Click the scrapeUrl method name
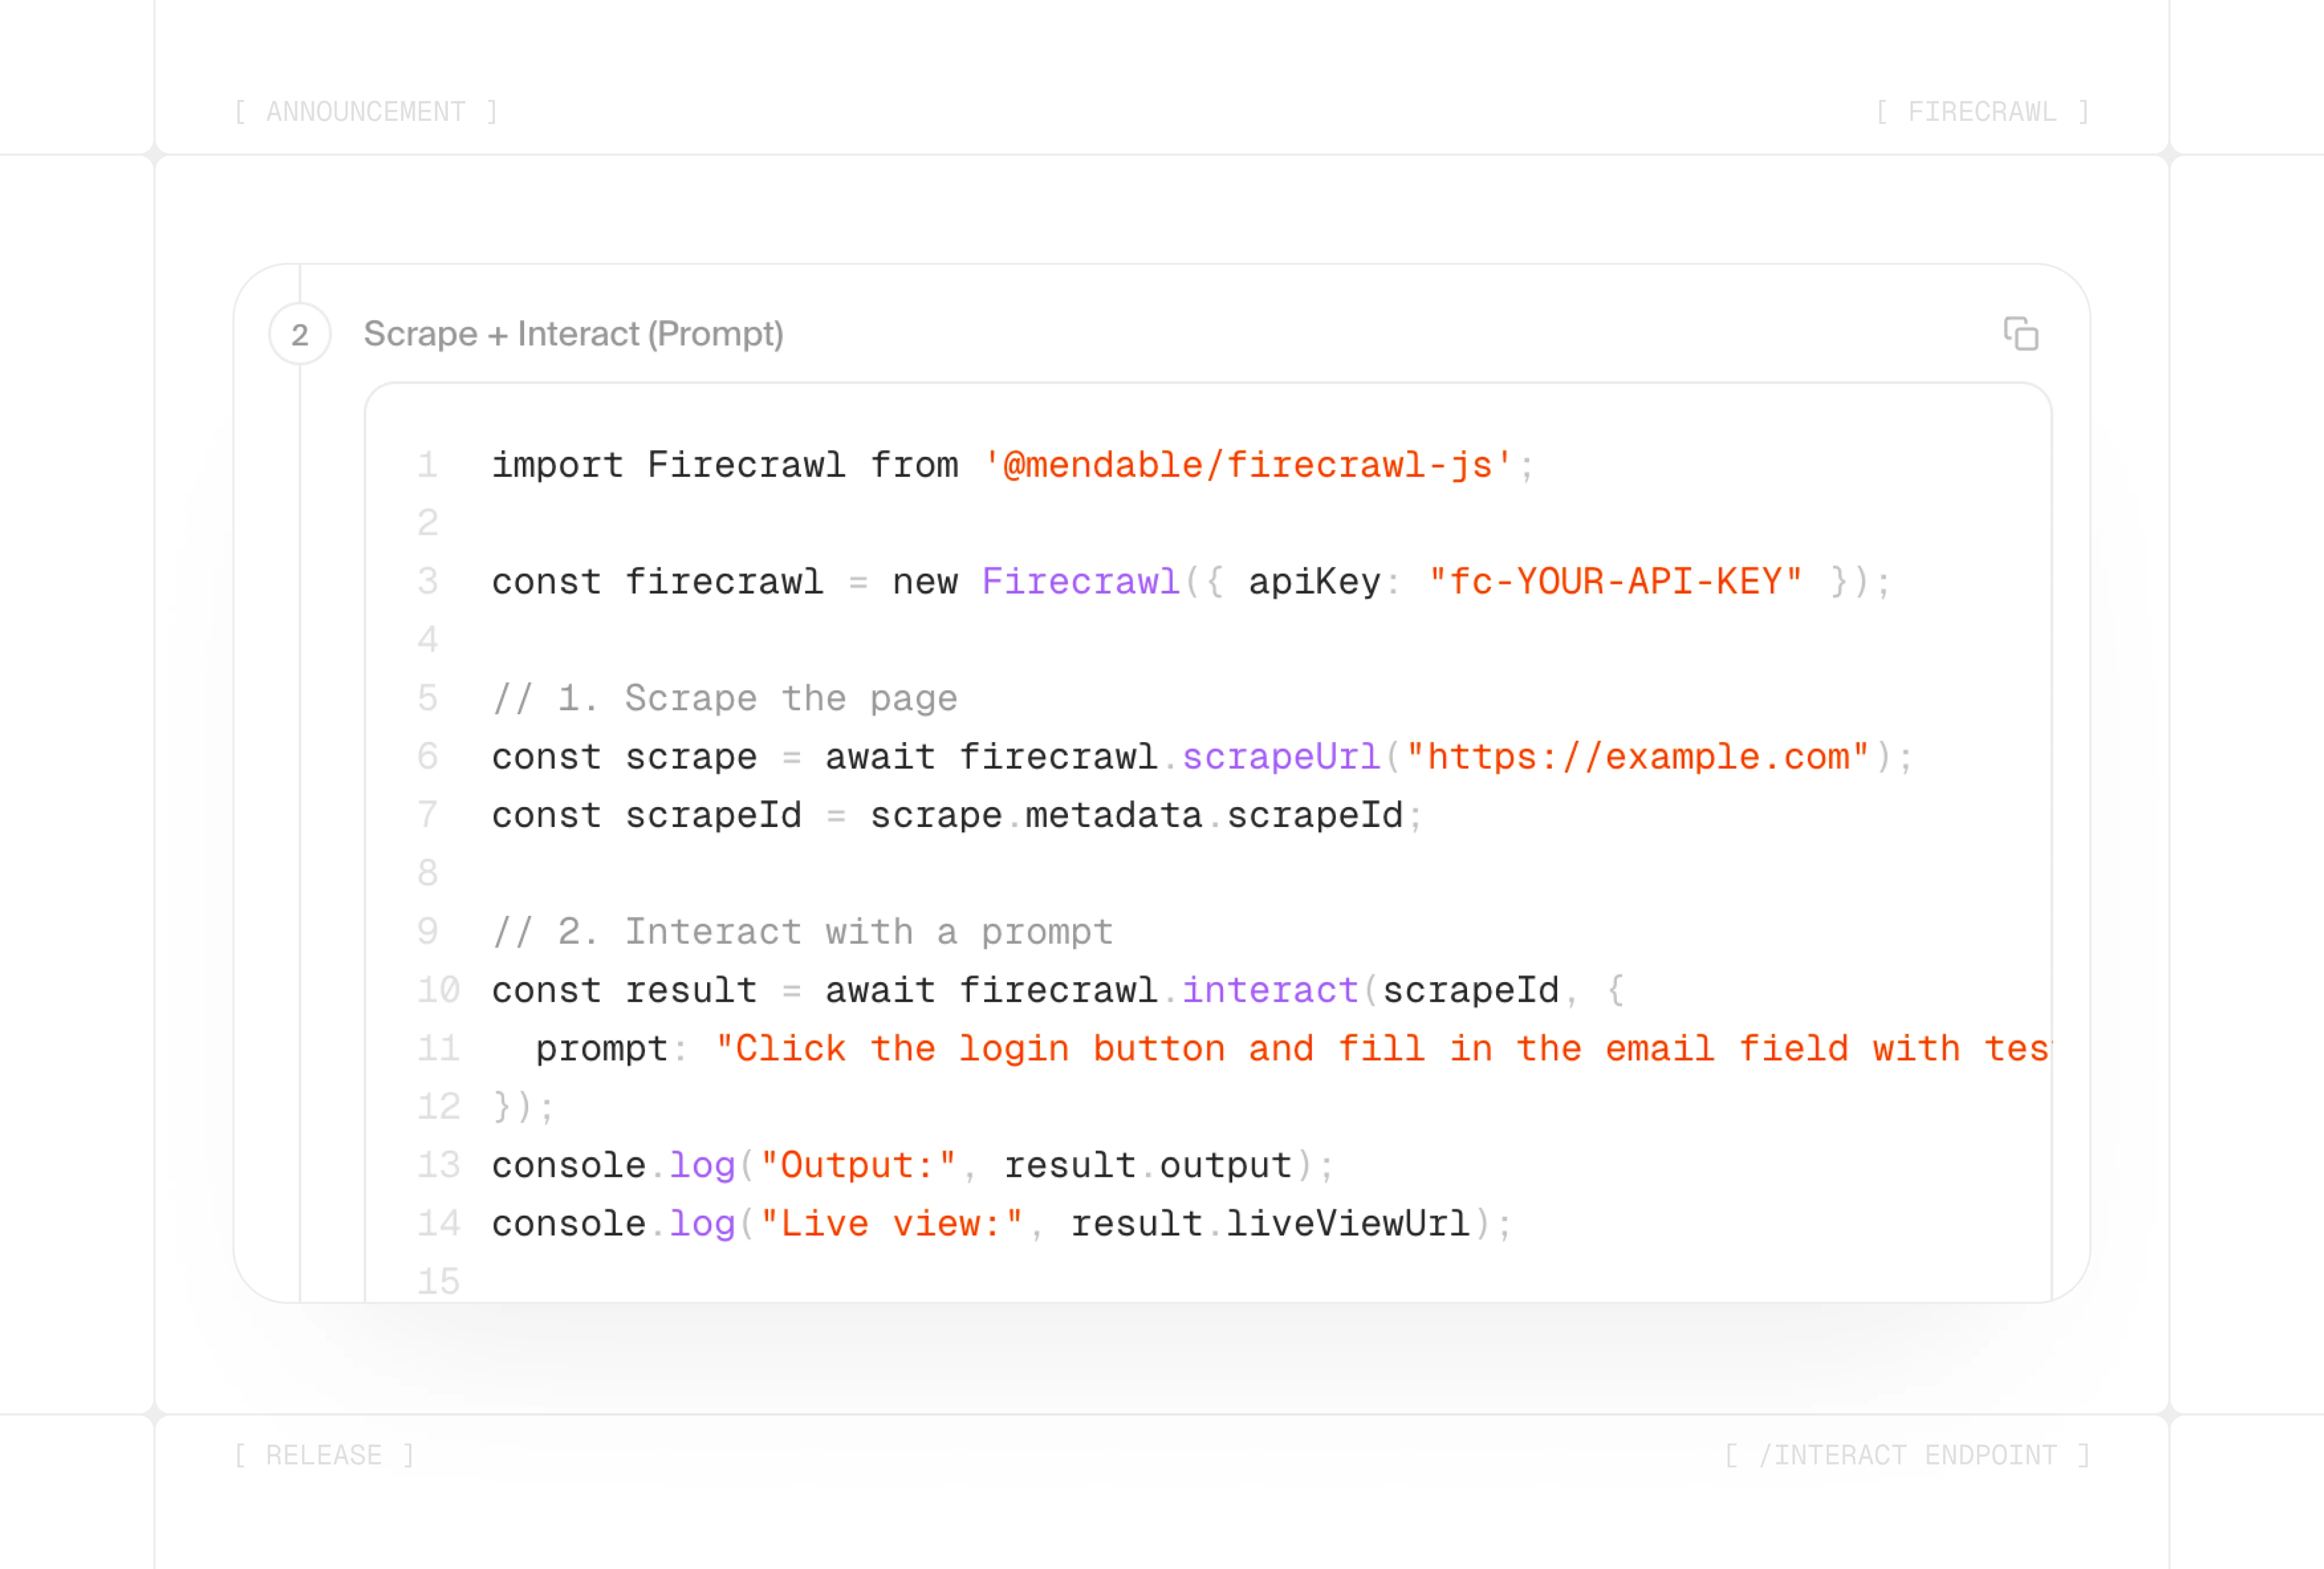Image resolution: width=2324 pixels, height=1569 pixels. (x=1281, y=757)
